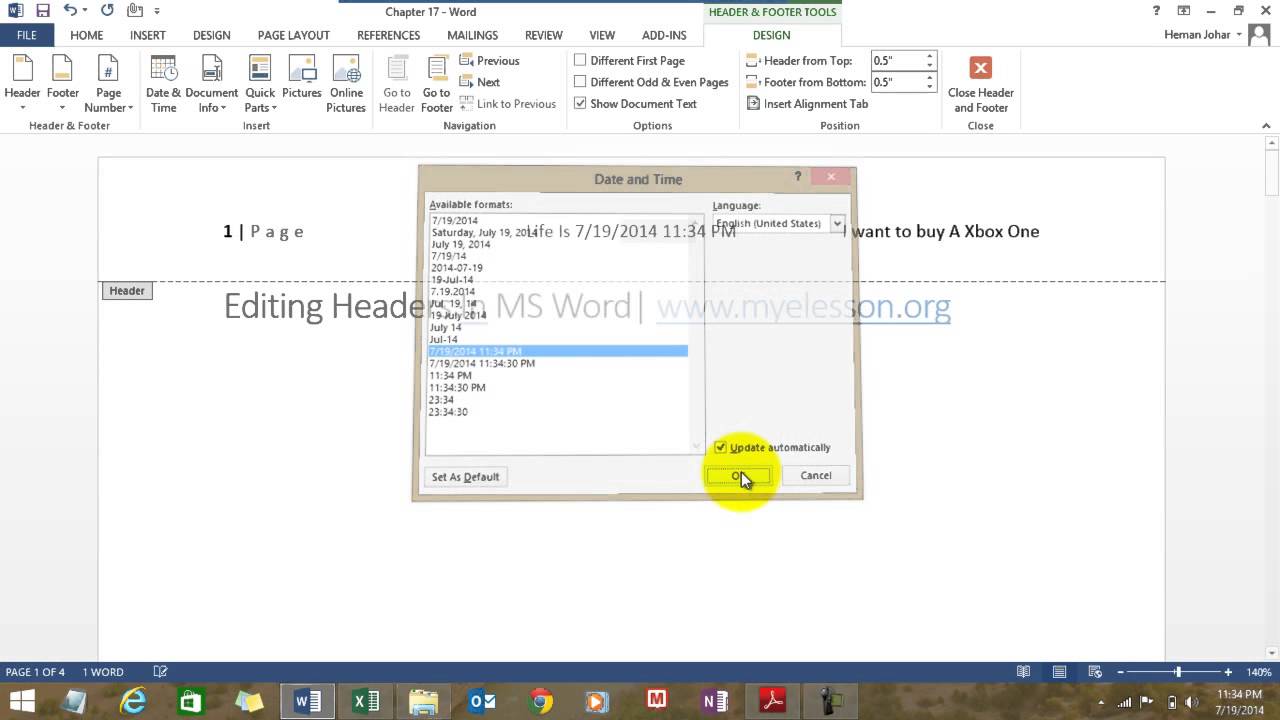Click the proofing icon in status bar
This screenshot has height=720, width=1280.
pyautogui.click(x=160, y=672)
